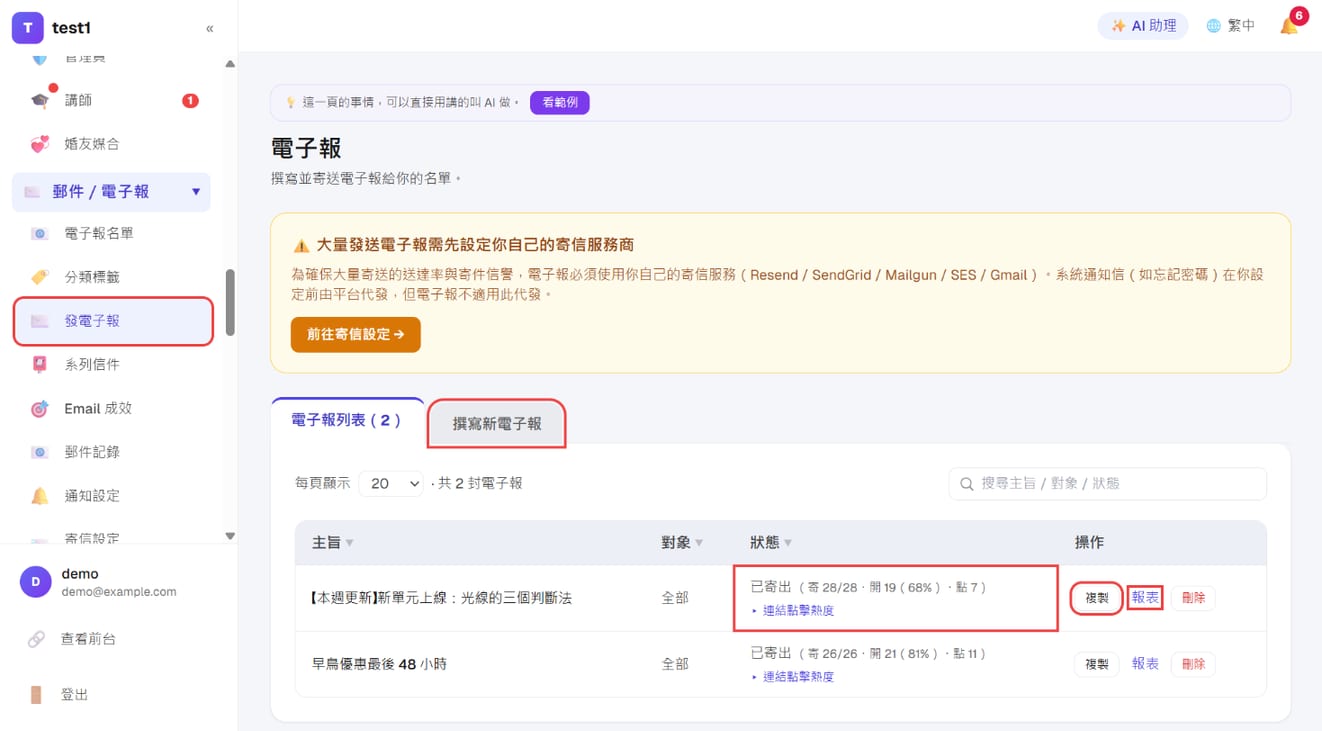Open the AI 助理 assistant
Screen dimensions: 1322x731
(1143, 26)
